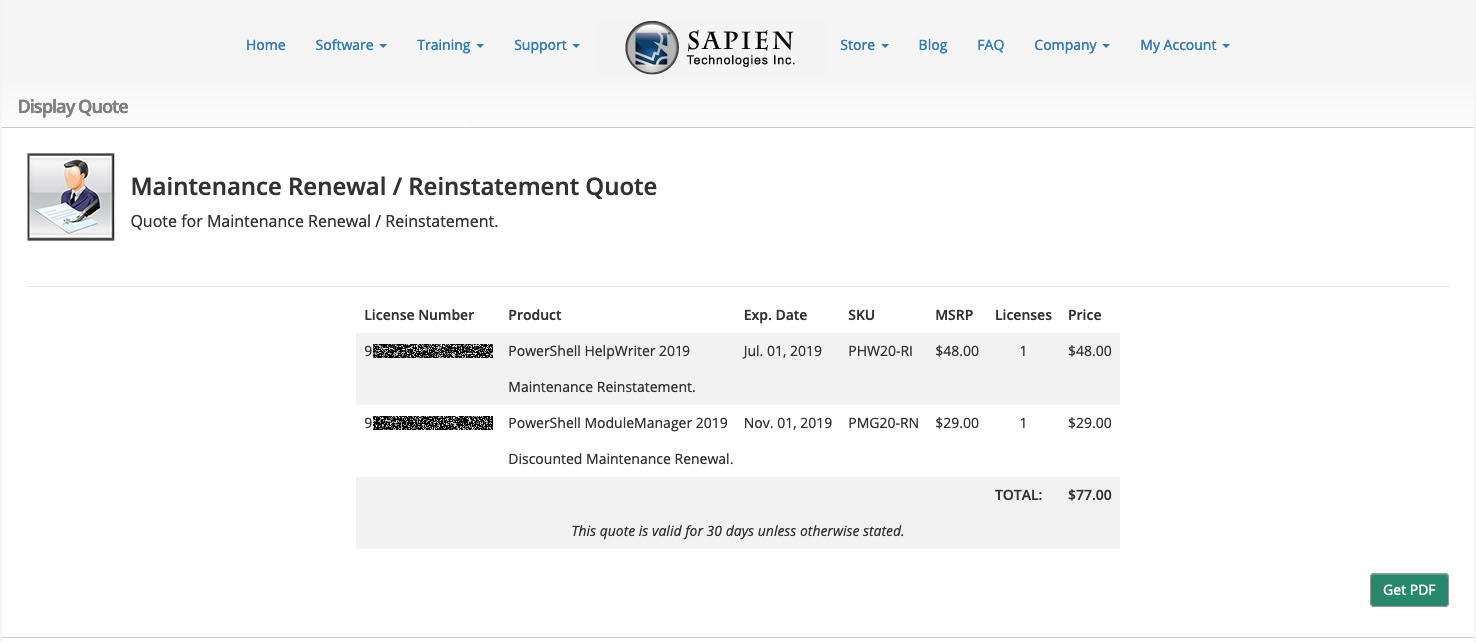
Task: Expand the Store dropdown menu
Action: click(x=864, y=45)
